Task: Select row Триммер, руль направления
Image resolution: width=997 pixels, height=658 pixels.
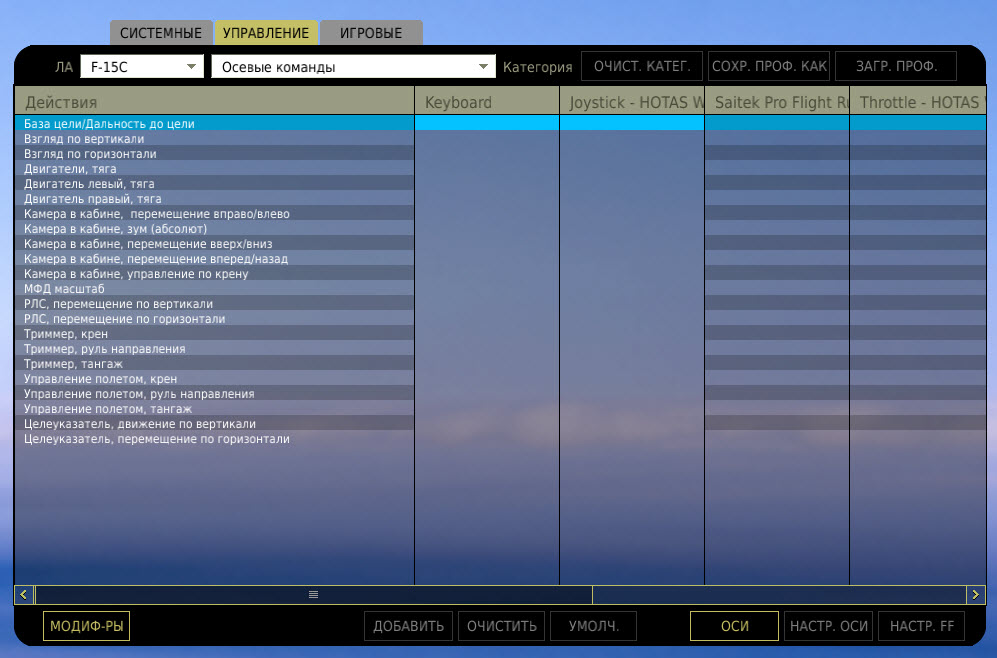Action: point(214,348)
